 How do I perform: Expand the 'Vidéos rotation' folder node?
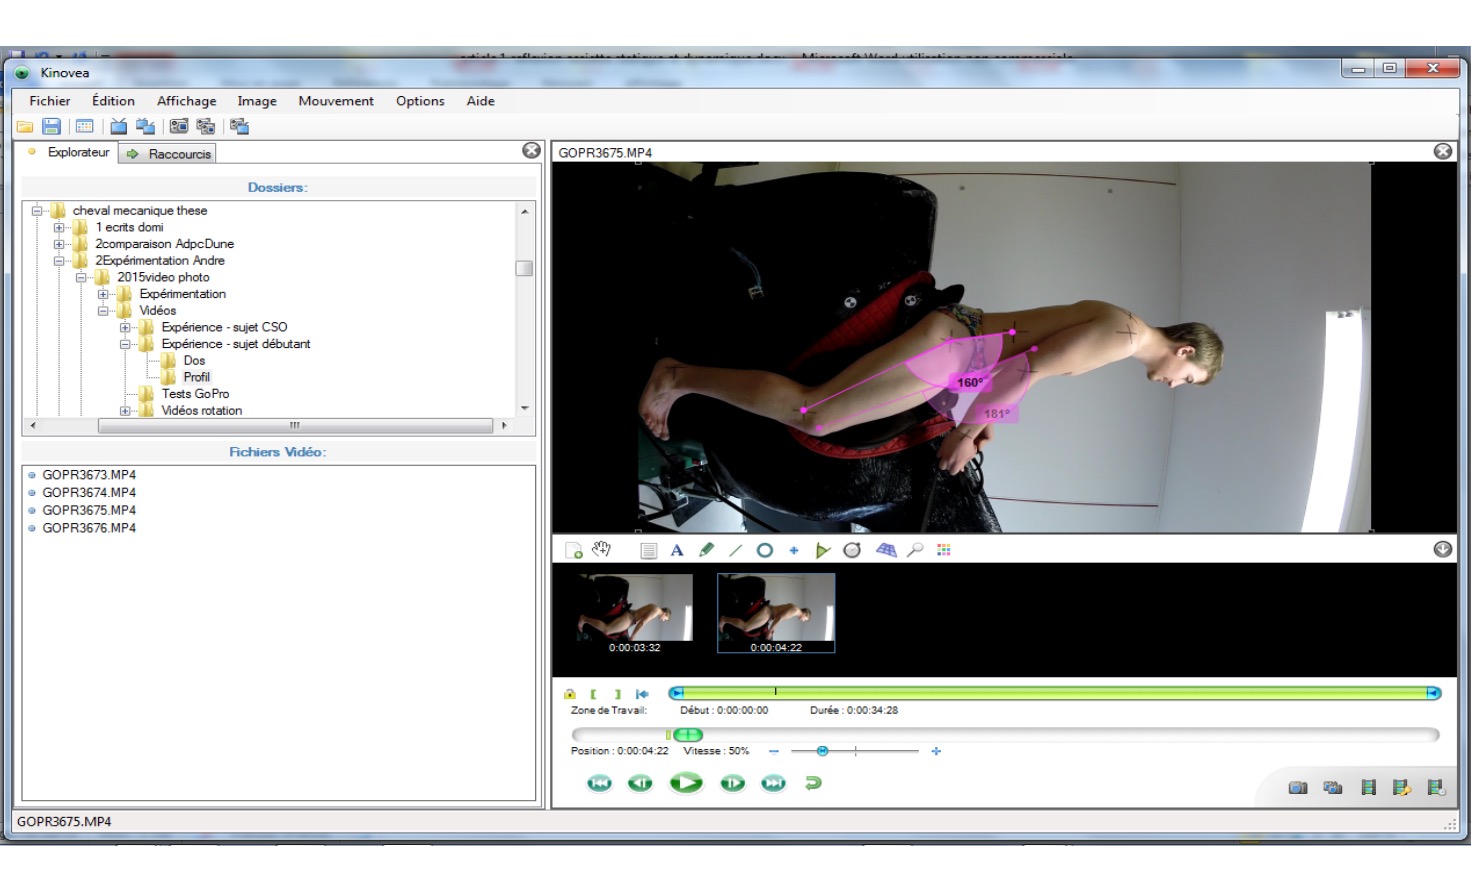[125, 411]
